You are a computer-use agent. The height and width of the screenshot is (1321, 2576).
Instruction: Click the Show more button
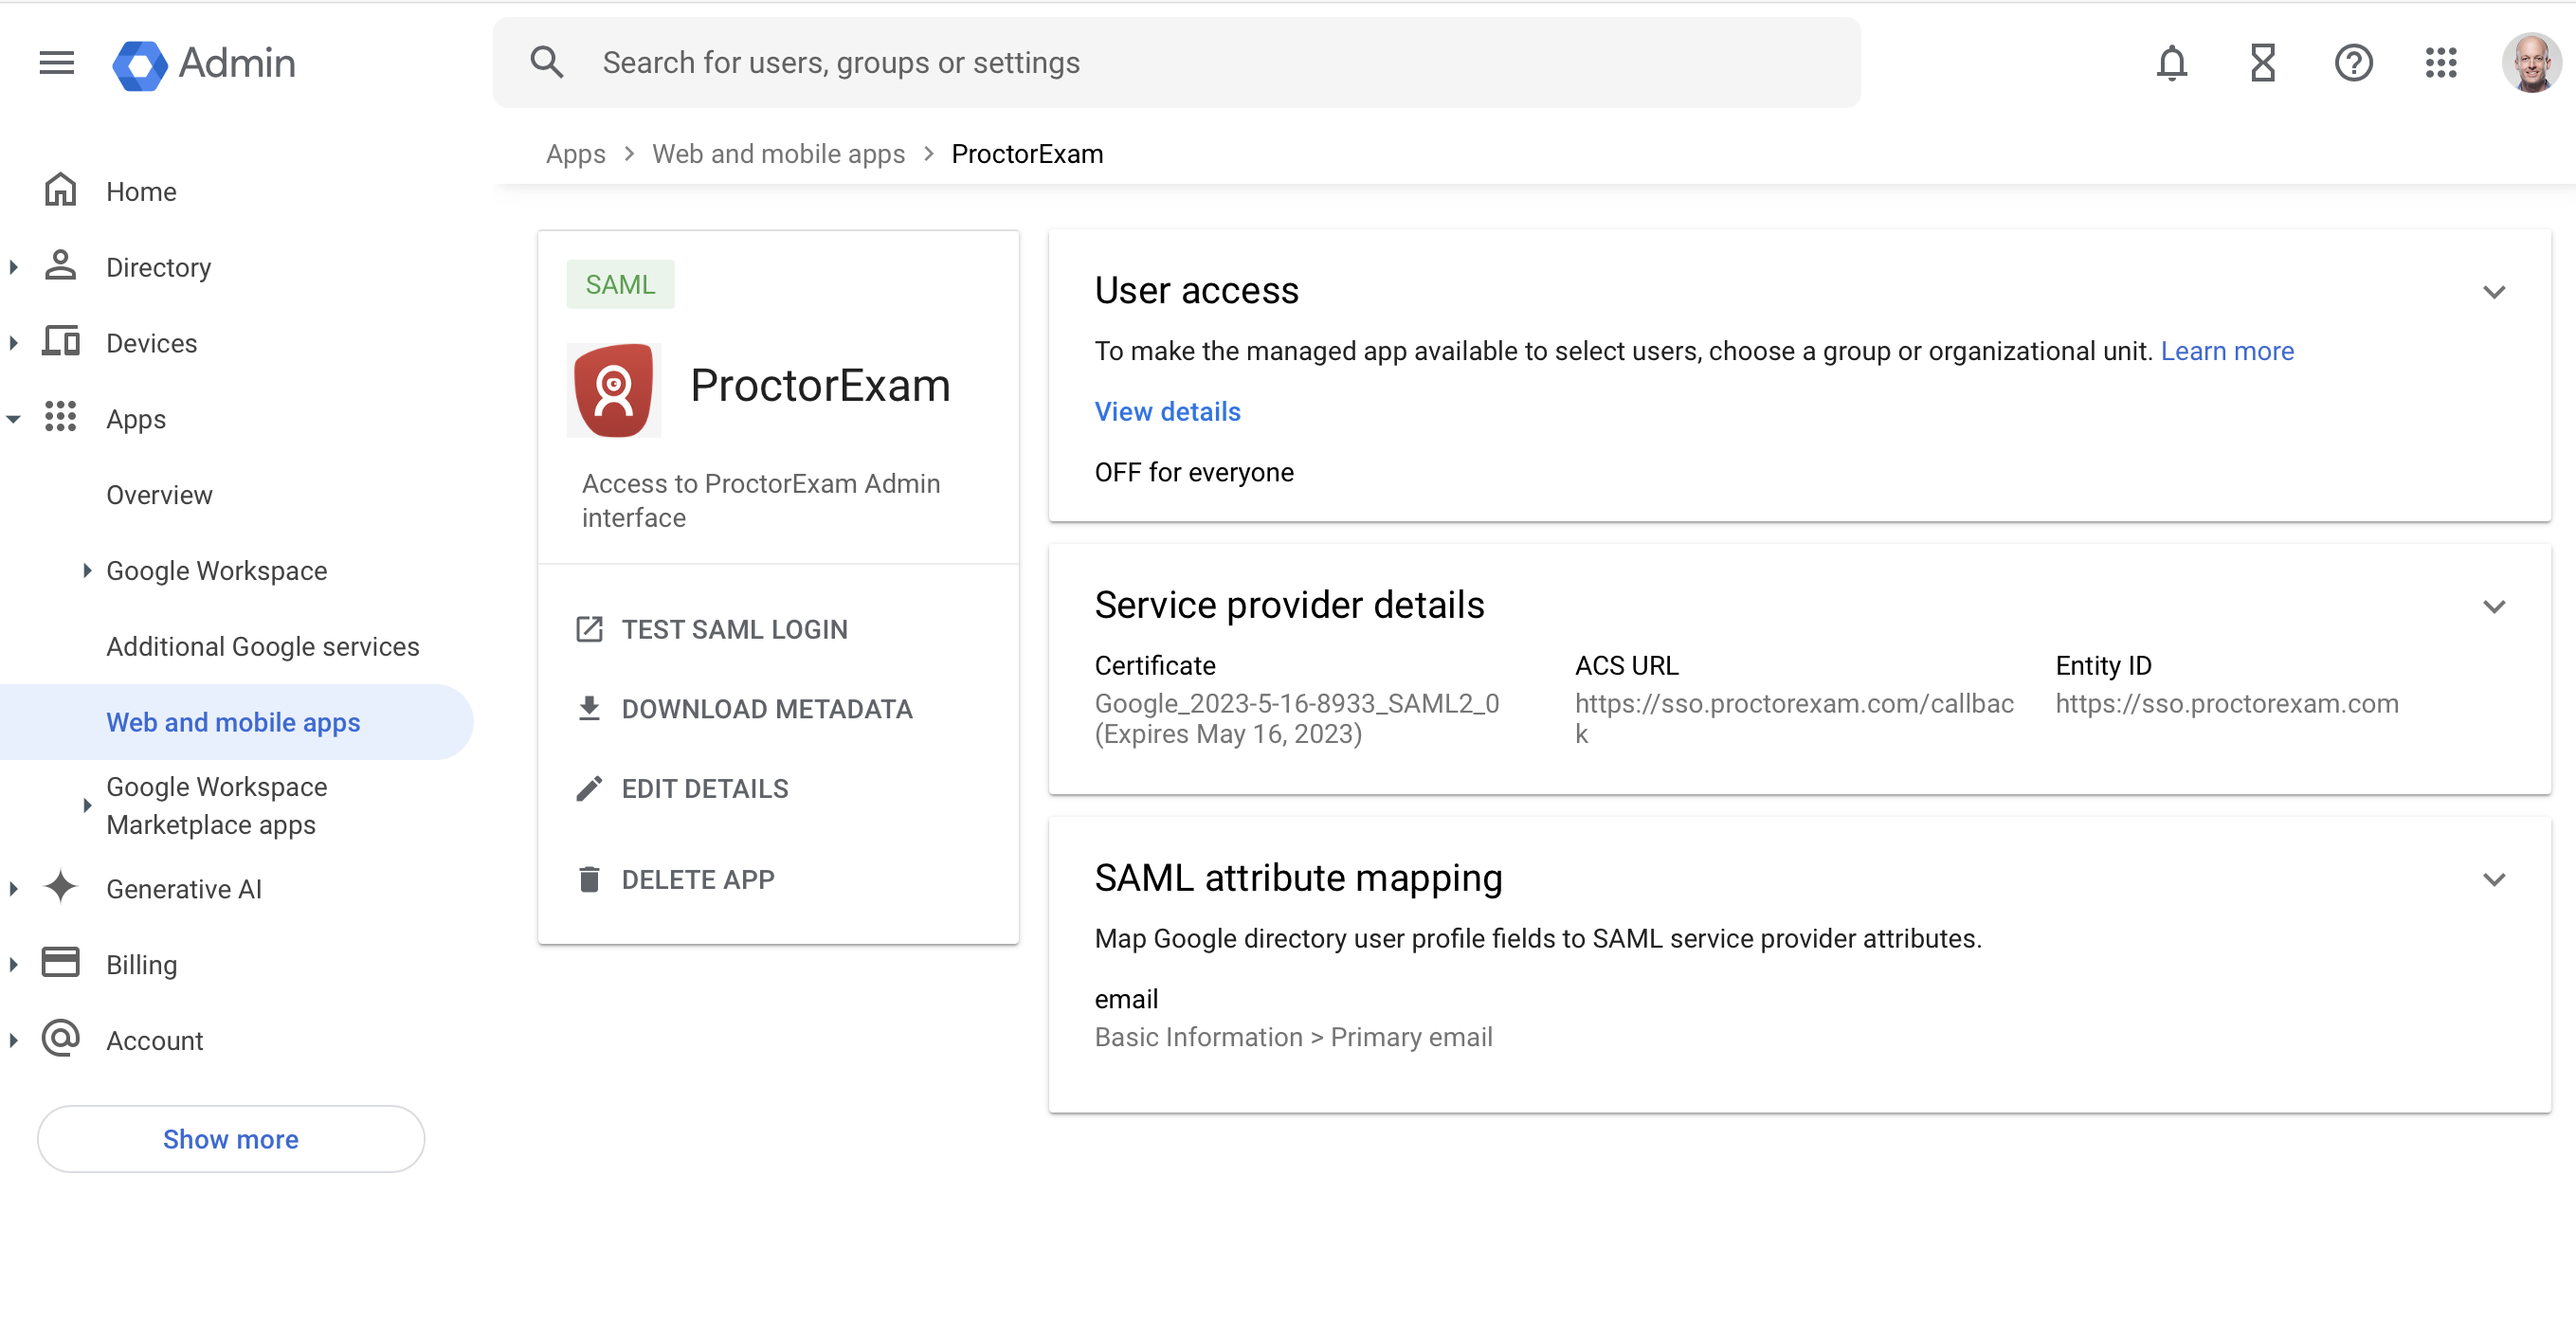click(231, 1139)
